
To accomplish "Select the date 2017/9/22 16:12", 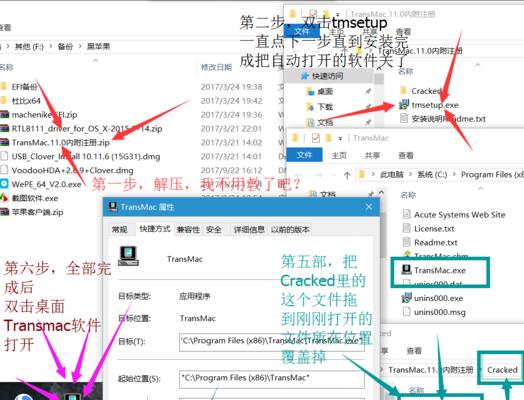I will [x=231, y=170].
